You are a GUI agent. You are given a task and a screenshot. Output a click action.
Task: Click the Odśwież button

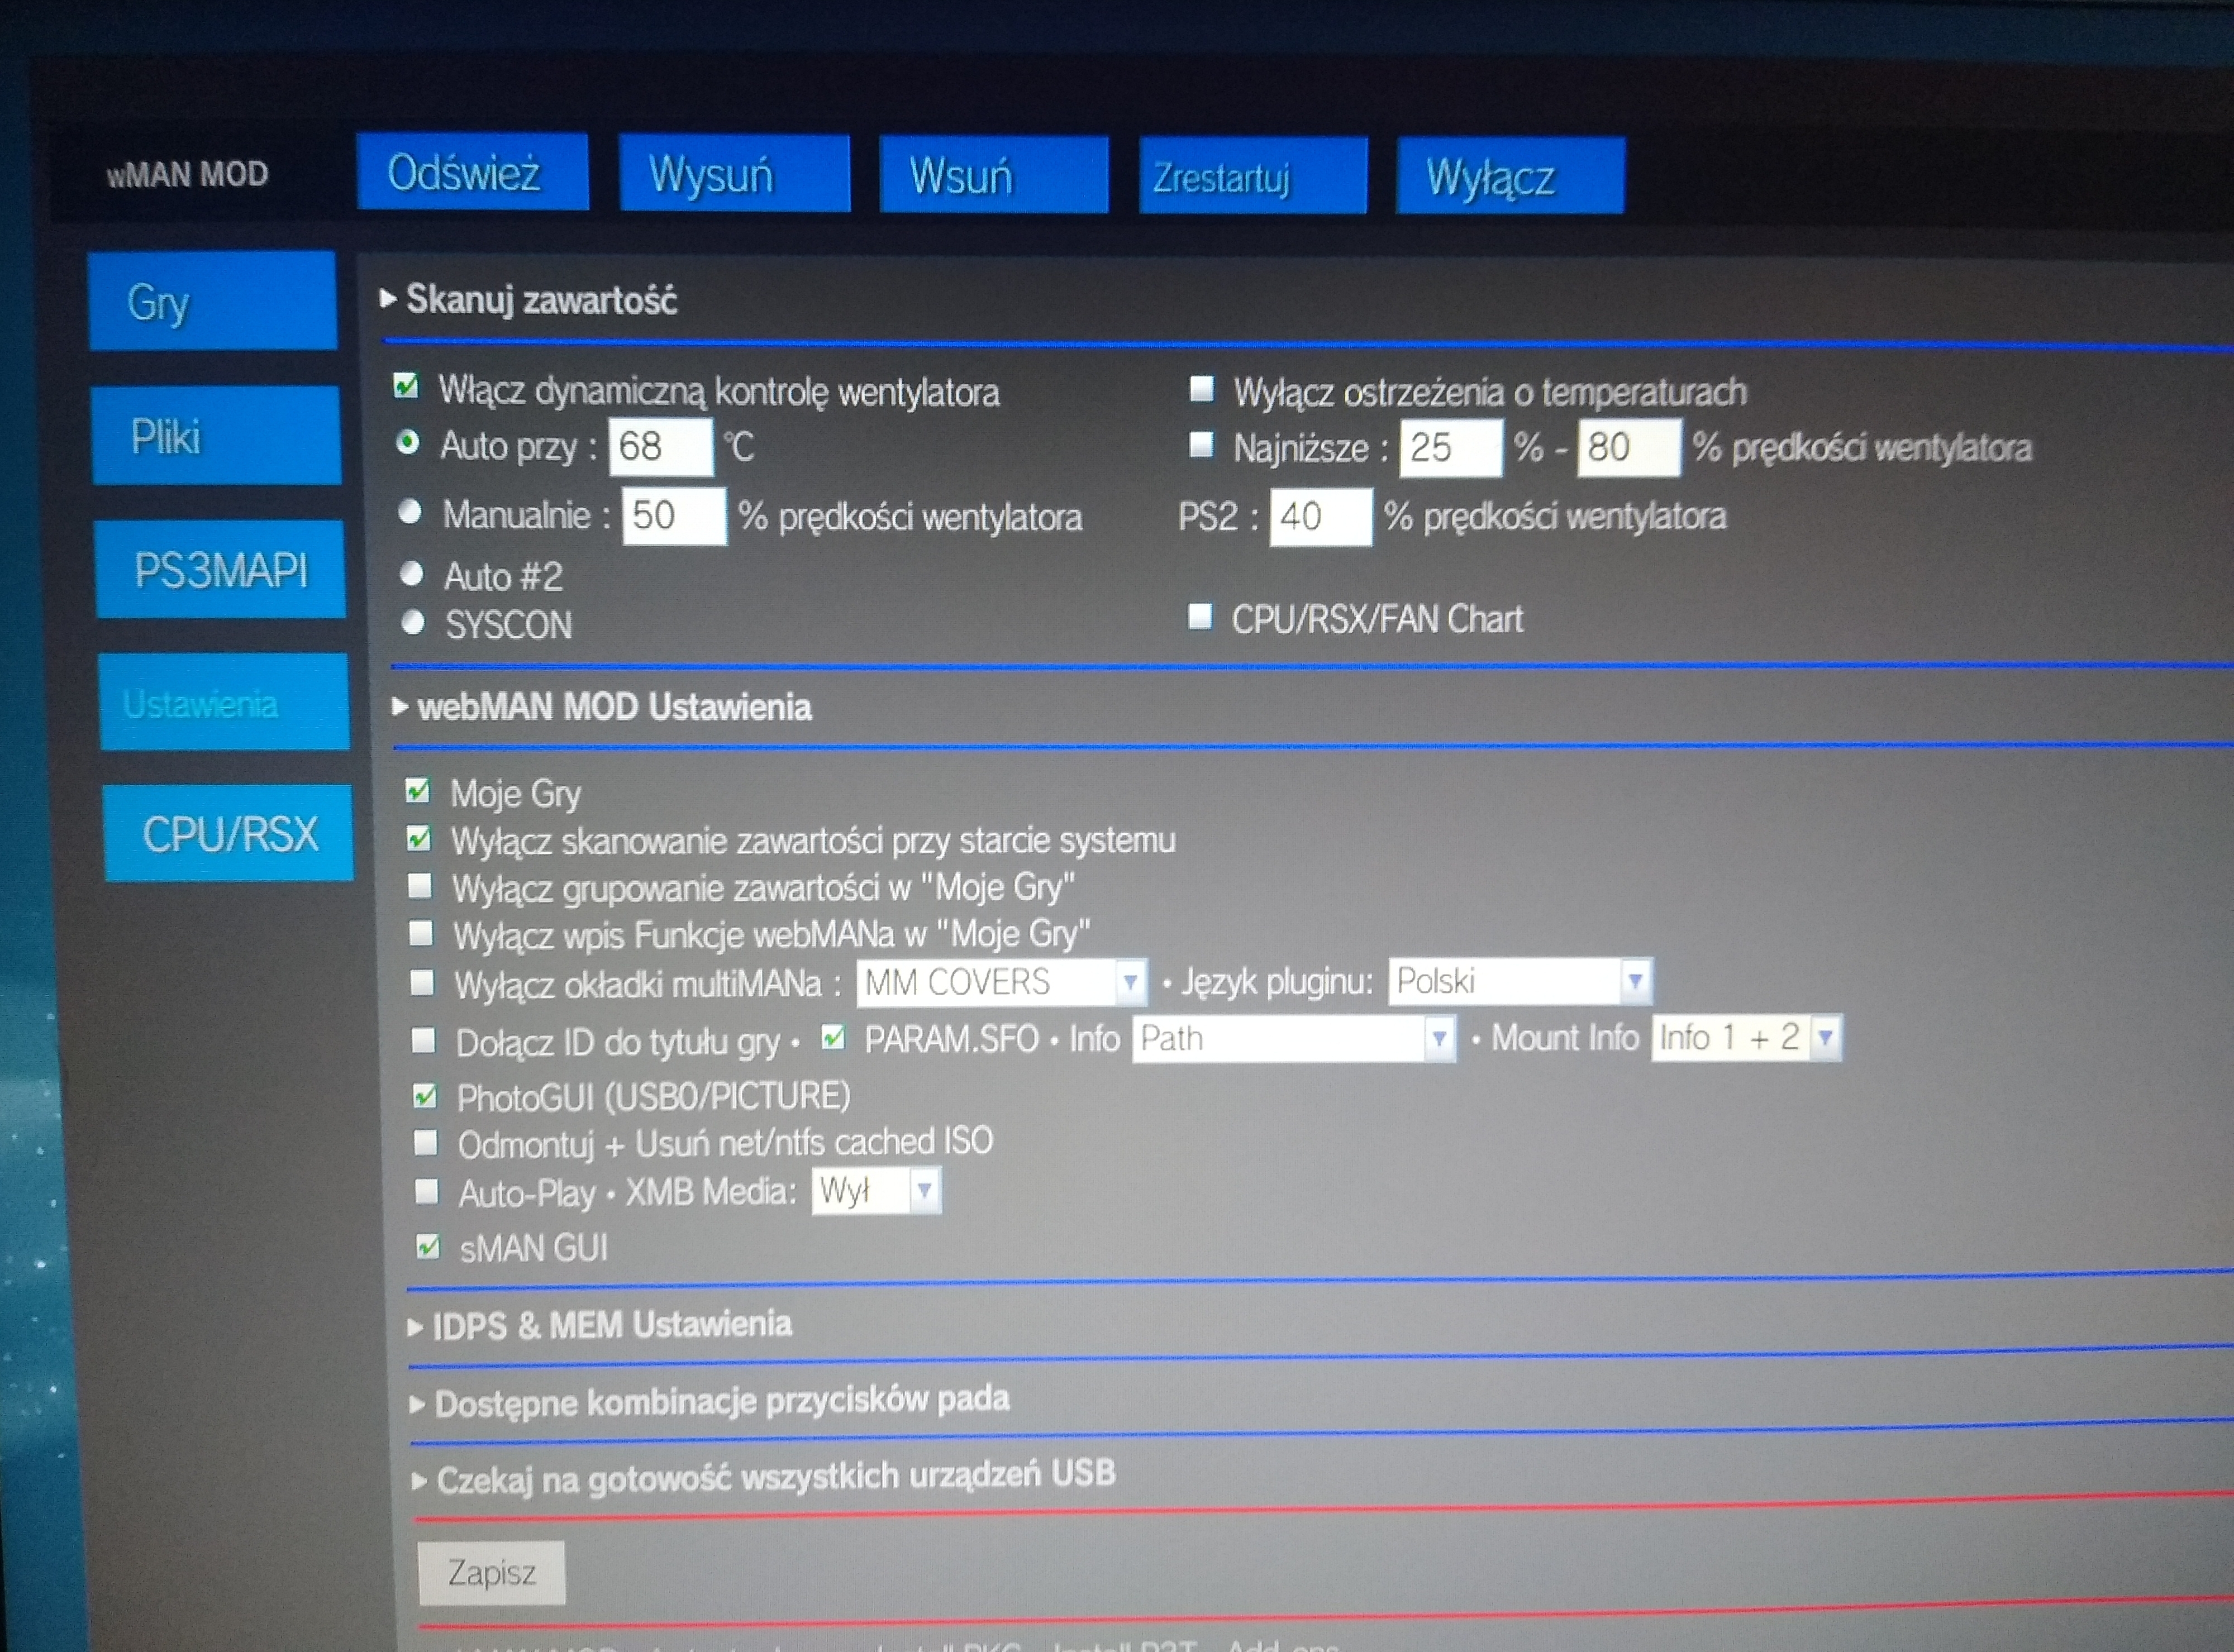tap(472, 173)
